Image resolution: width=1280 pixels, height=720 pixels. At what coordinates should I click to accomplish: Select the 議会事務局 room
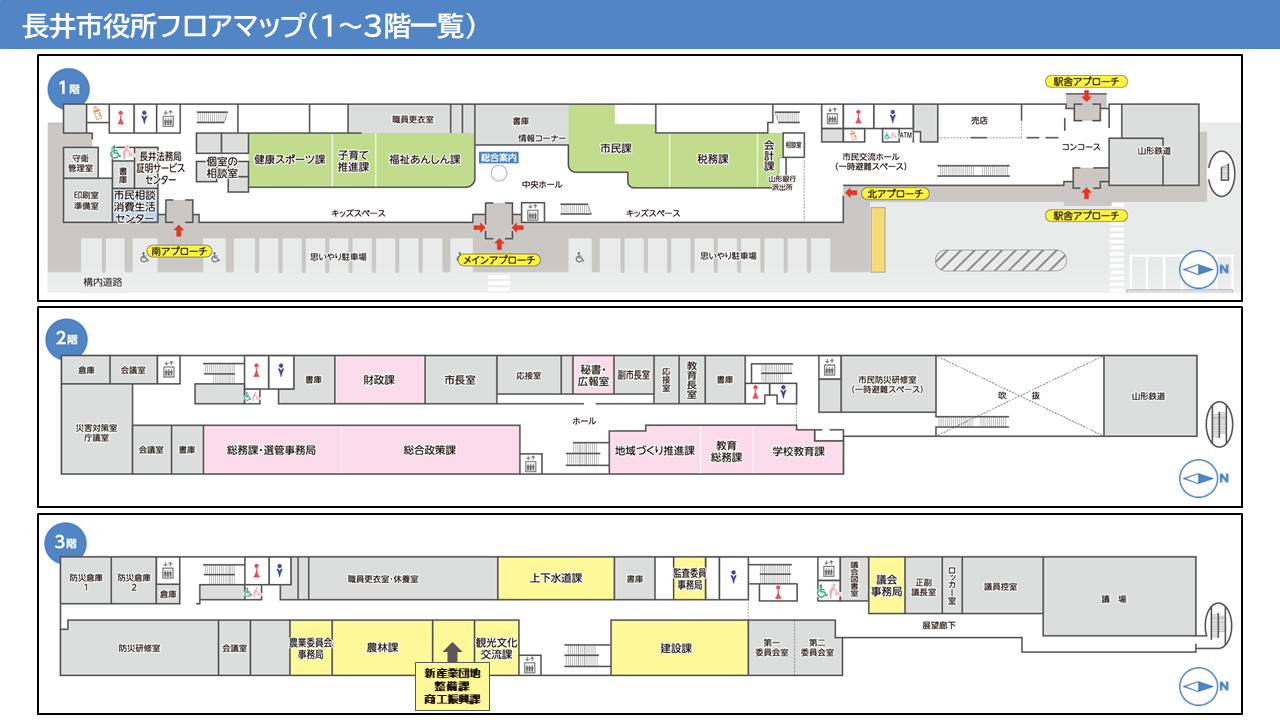[x=886, y=585]
